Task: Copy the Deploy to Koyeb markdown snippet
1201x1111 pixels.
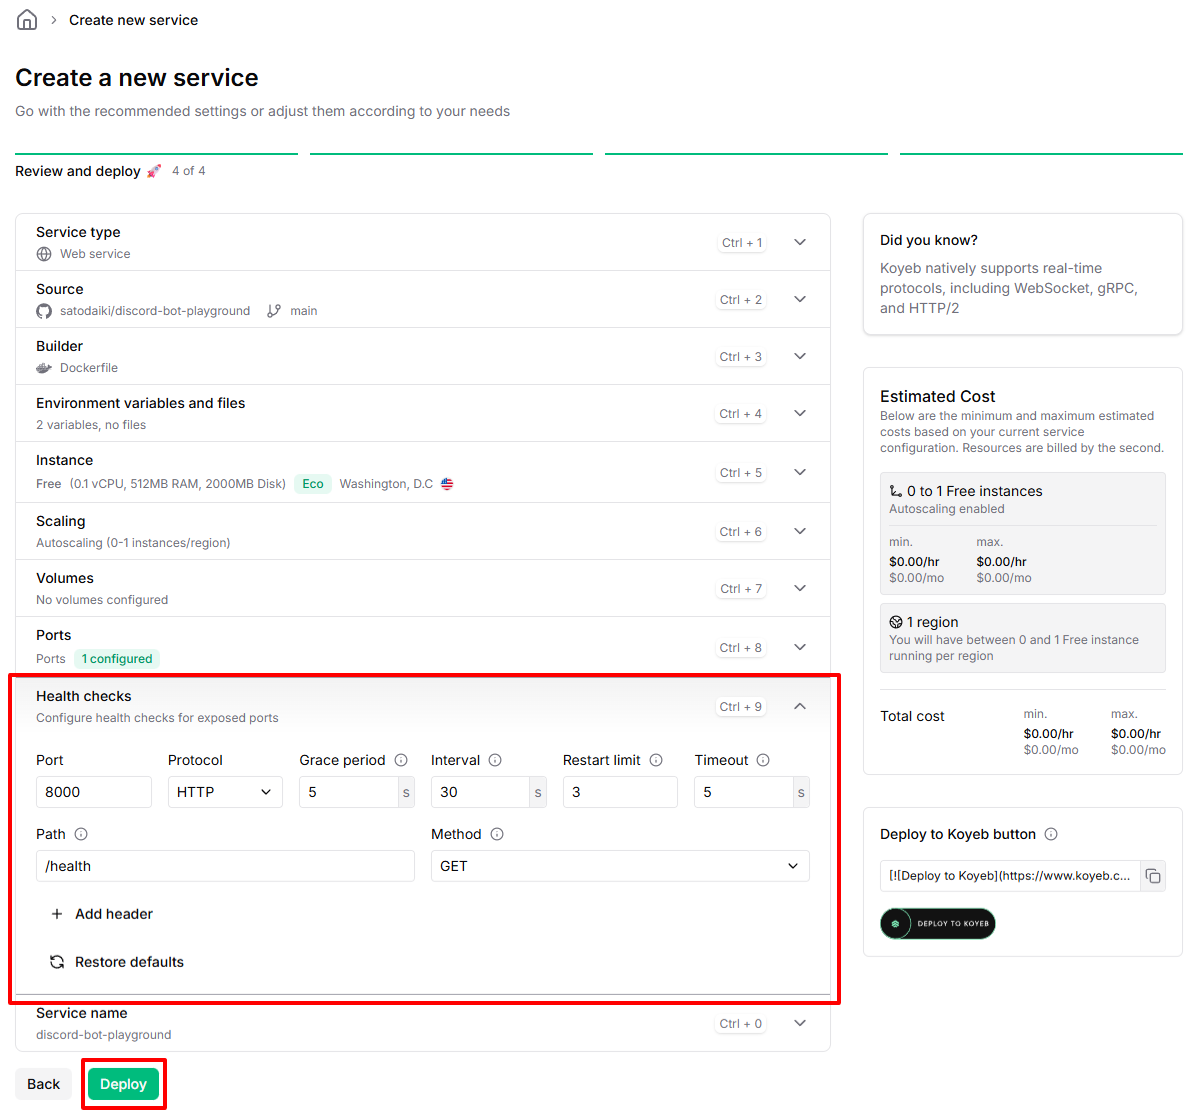Action: [x=1153, y=876]
